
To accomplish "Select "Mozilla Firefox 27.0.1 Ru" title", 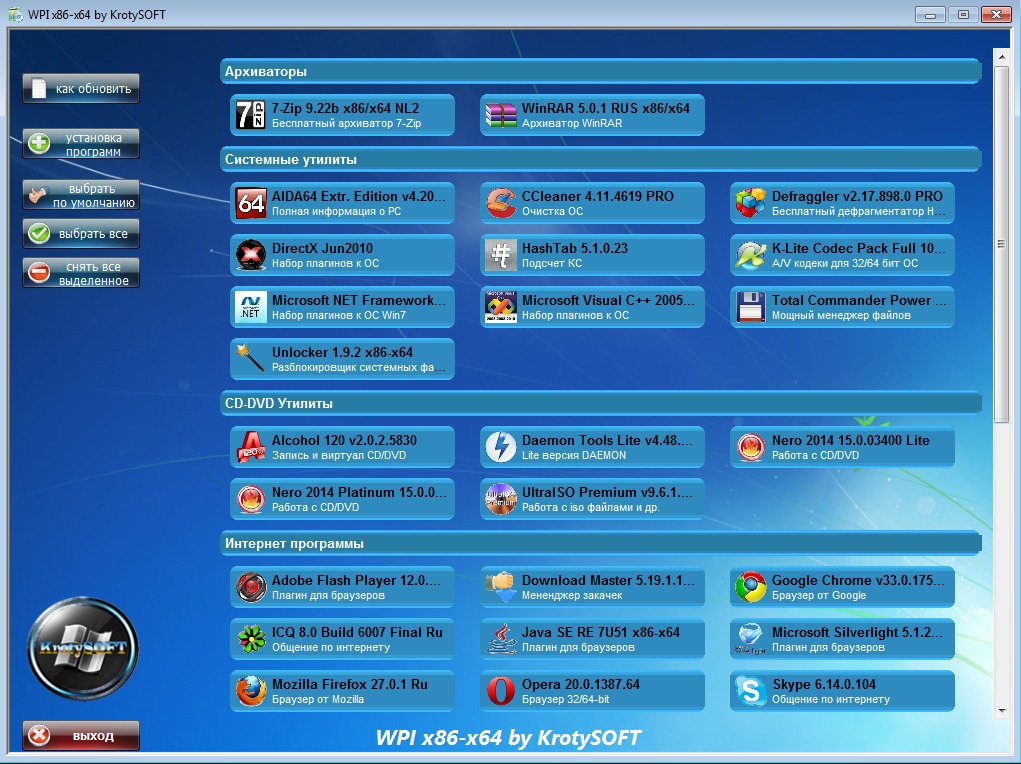I will tap(350, 685).
